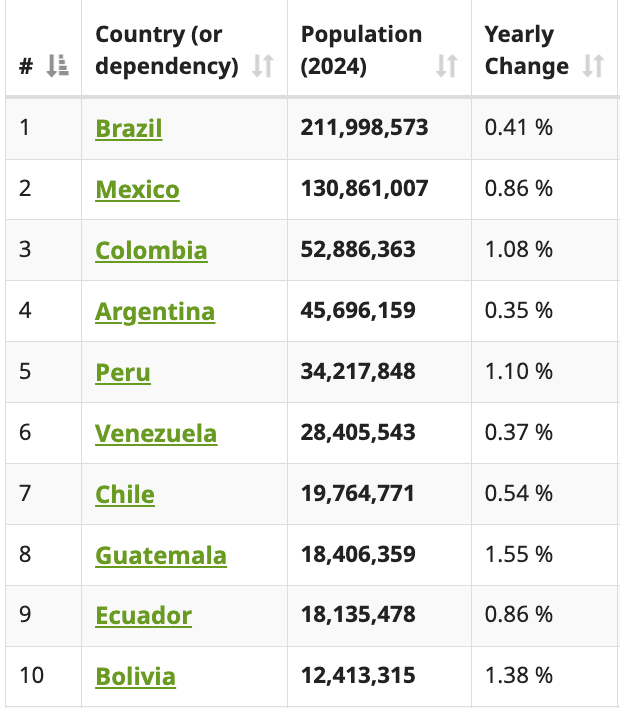620x708 pixels.
Task: Click the Yearly Change sort arrows
Action: click(x=593, y=67)
